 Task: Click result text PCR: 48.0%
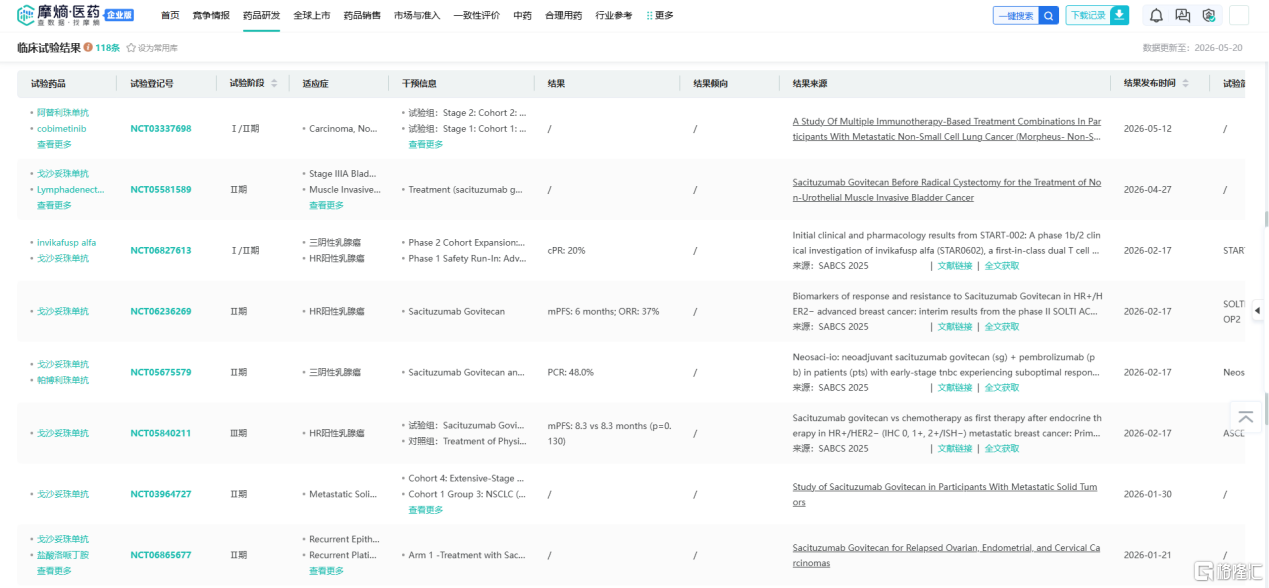[x=570, y=372]
